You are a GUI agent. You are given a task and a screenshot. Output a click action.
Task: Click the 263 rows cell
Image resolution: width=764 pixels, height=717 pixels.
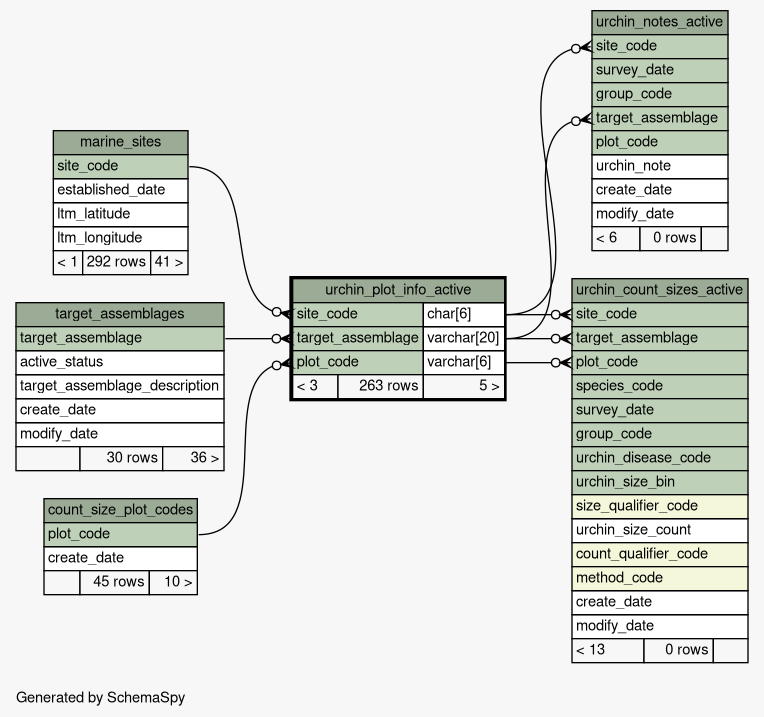tap(381, 386)
